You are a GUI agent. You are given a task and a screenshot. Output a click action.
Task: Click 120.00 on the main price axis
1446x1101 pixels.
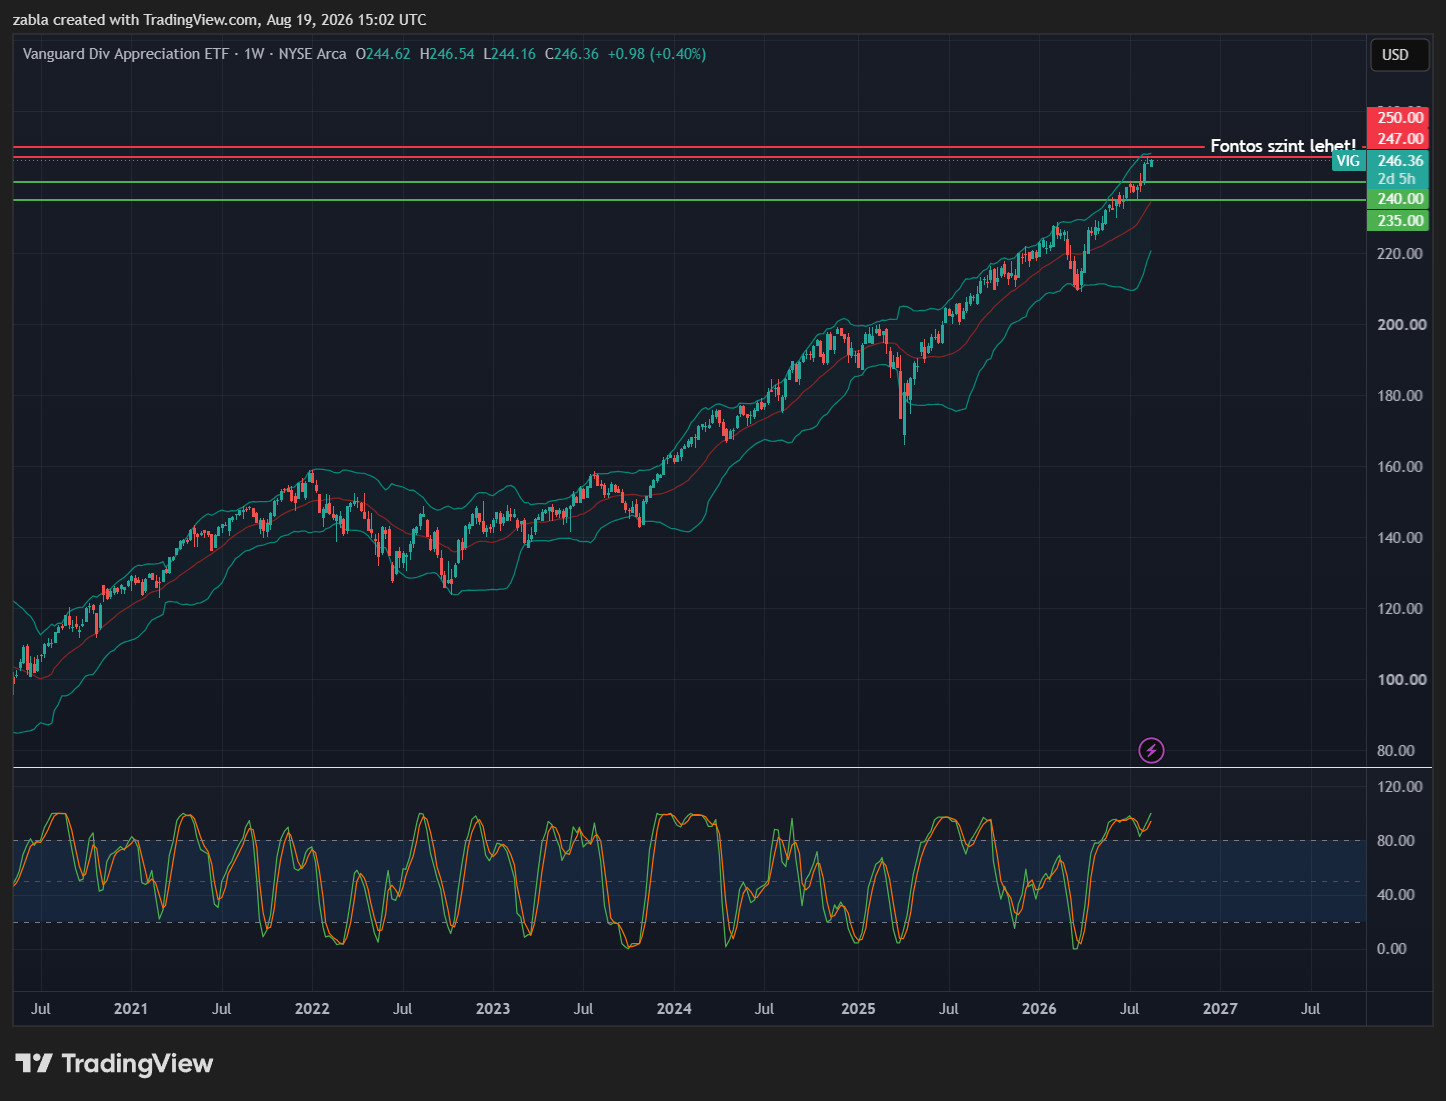(1400, 609)
